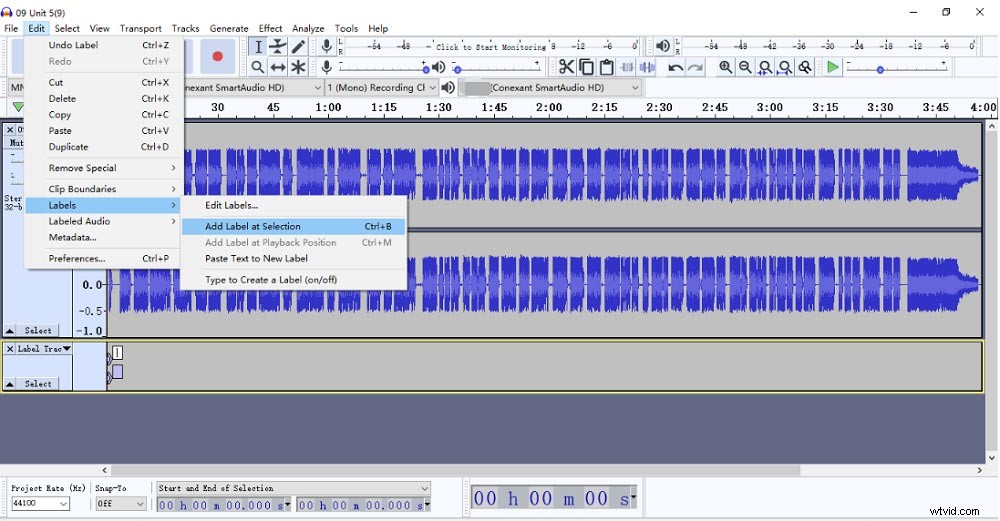Expand the Clip Boundaries submenu
1000x521 pixels.
104,189
